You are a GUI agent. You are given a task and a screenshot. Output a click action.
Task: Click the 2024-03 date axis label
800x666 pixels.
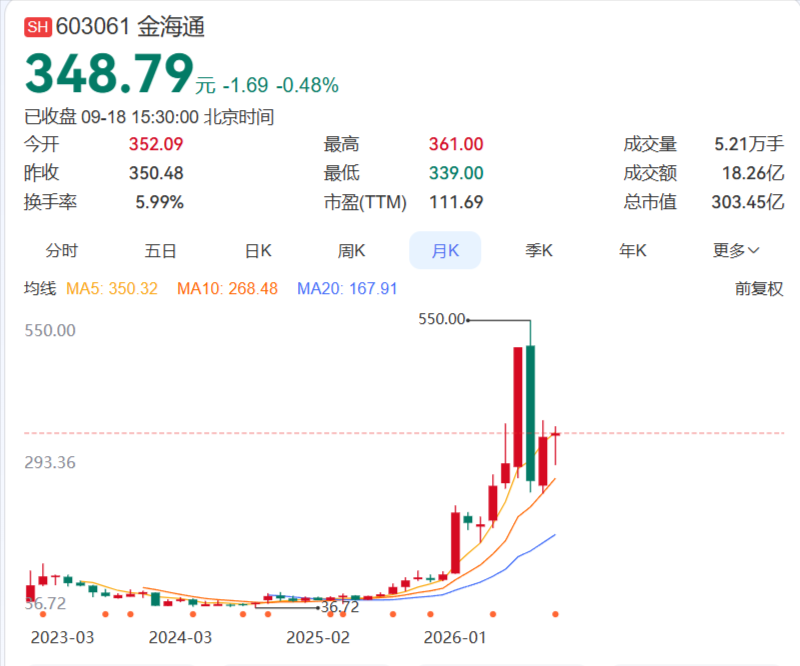coord(180,637)
